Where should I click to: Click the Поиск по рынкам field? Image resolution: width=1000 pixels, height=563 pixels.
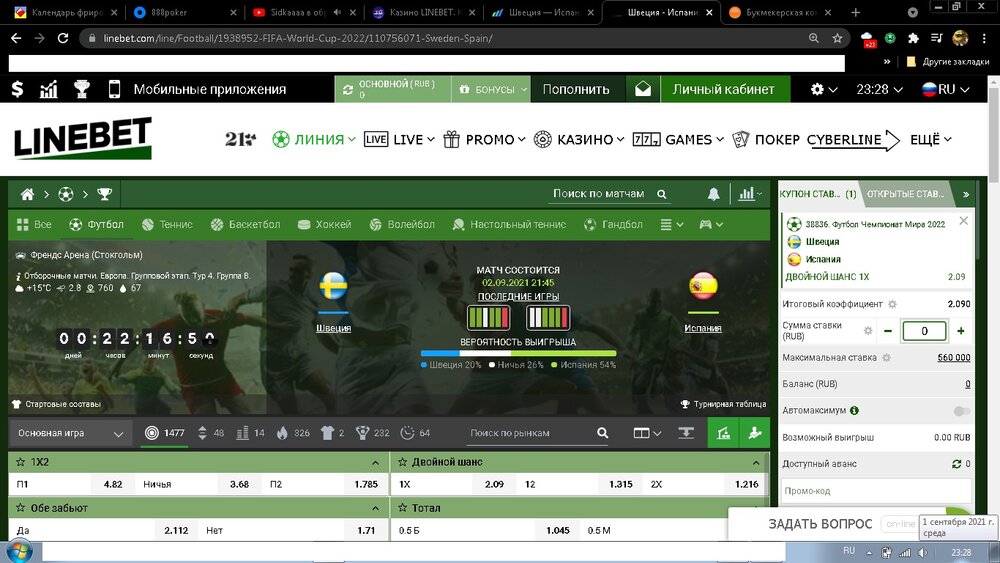coord(531,433)
